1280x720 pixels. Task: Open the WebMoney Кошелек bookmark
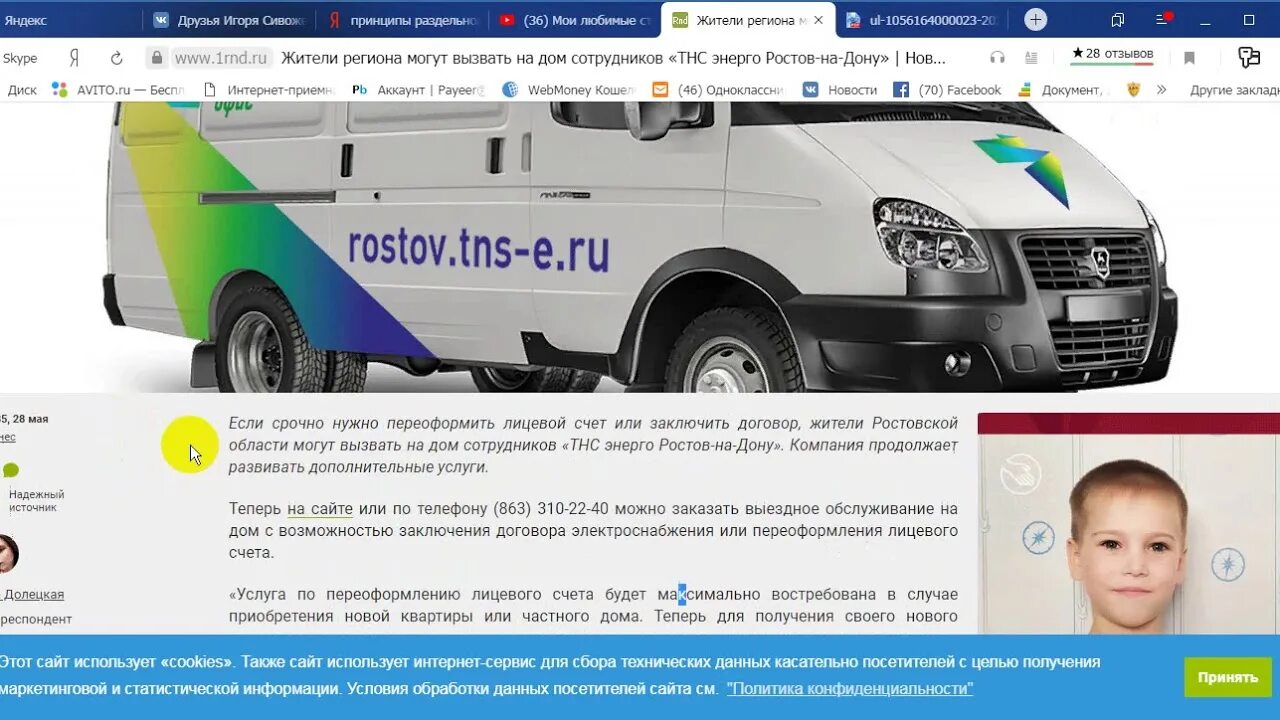568,90
